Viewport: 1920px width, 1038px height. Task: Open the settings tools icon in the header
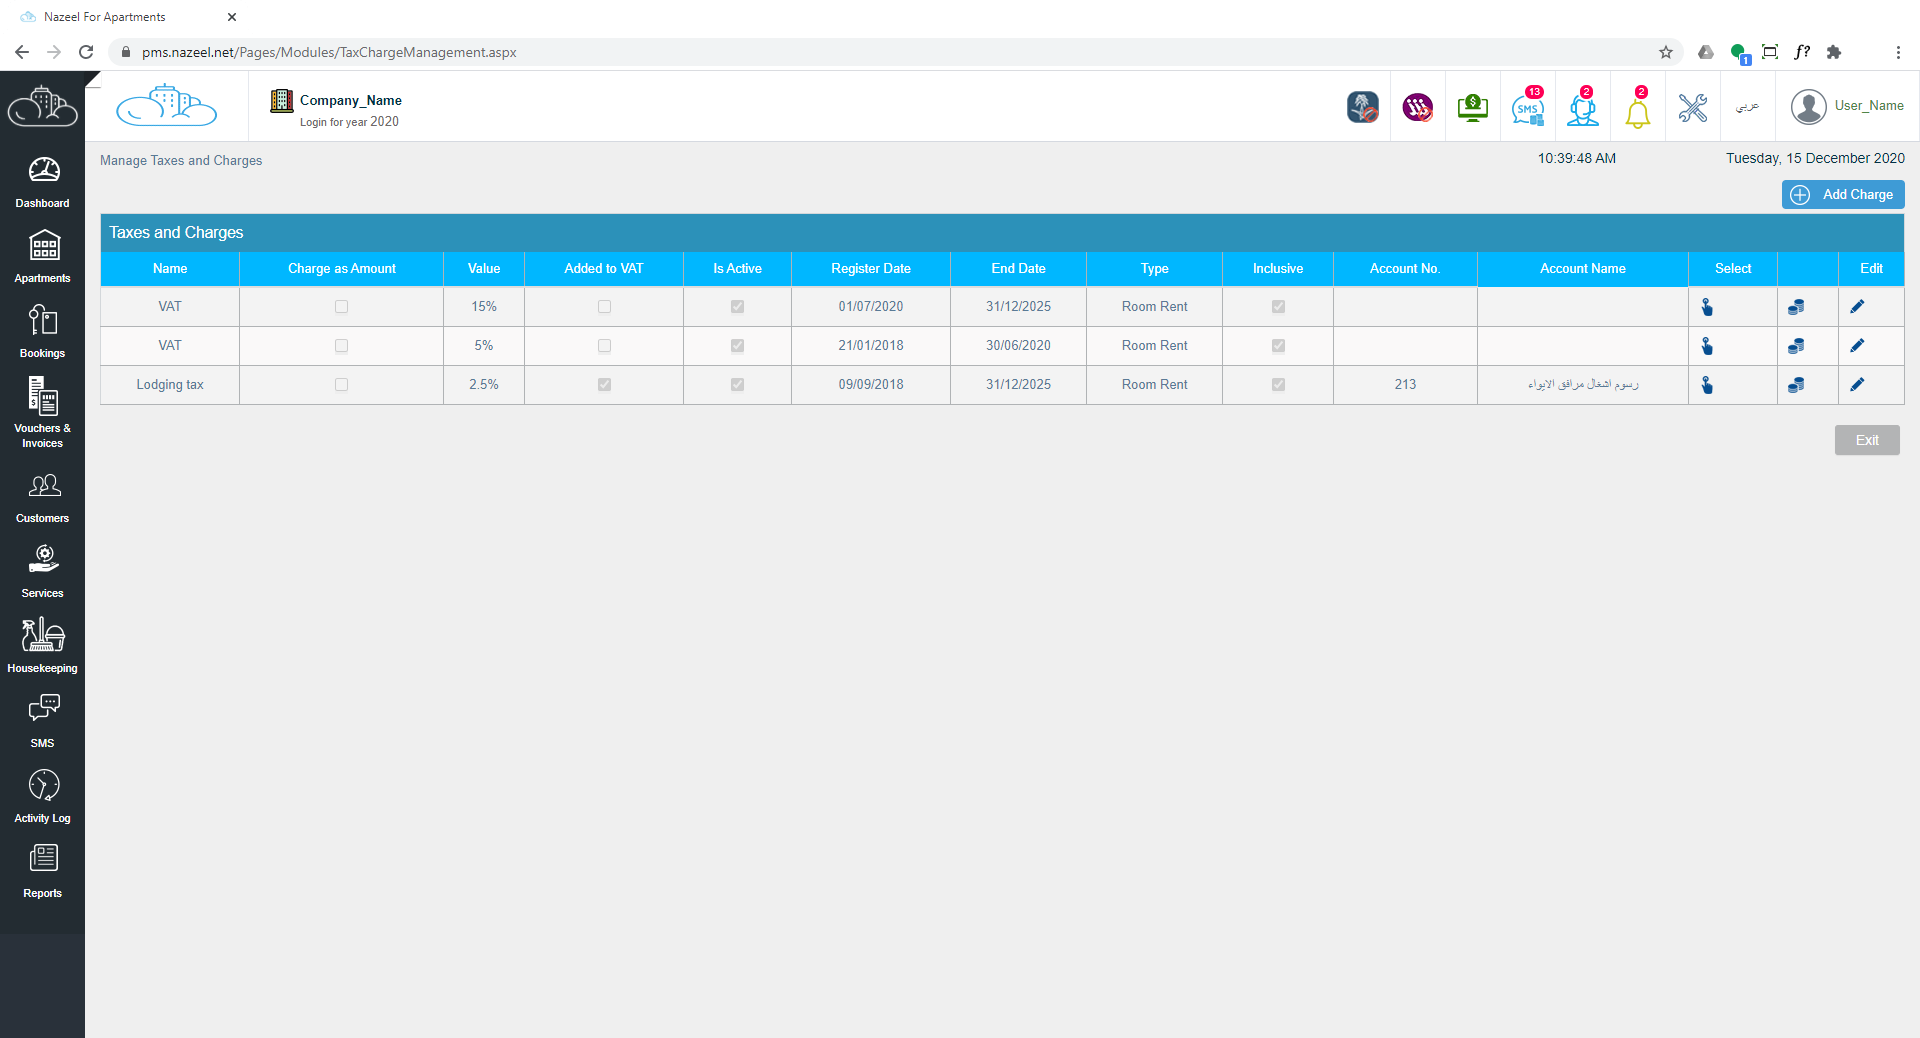pyautogui.click(x=1692, y=107)
